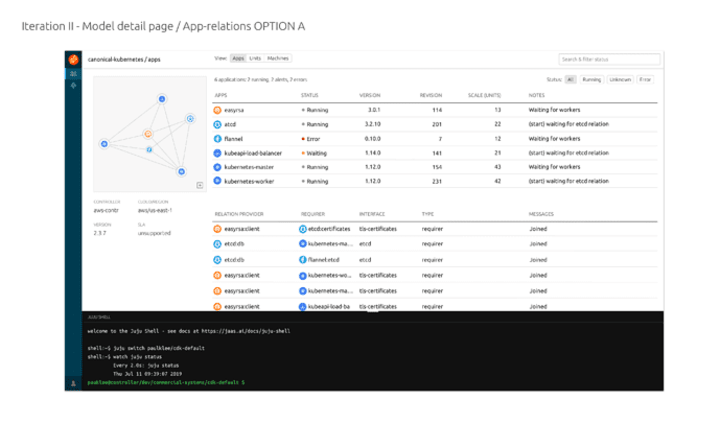The image size is (720, 423).
Task: Select the orange easyrsa node in the graph
Action: tap(148, 134)
